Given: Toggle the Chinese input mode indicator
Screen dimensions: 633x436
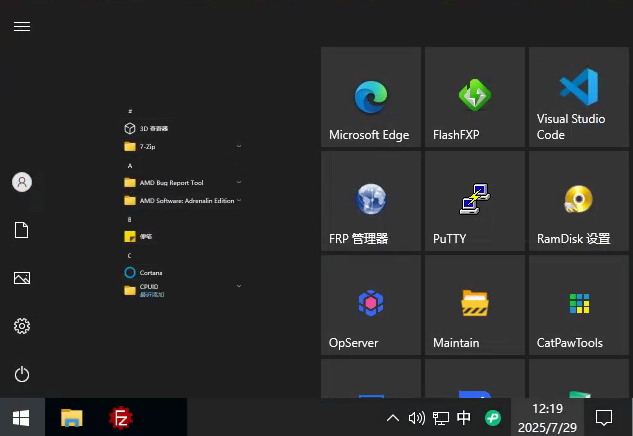Looking at the screenshot, I should click(x=464, y=418).
